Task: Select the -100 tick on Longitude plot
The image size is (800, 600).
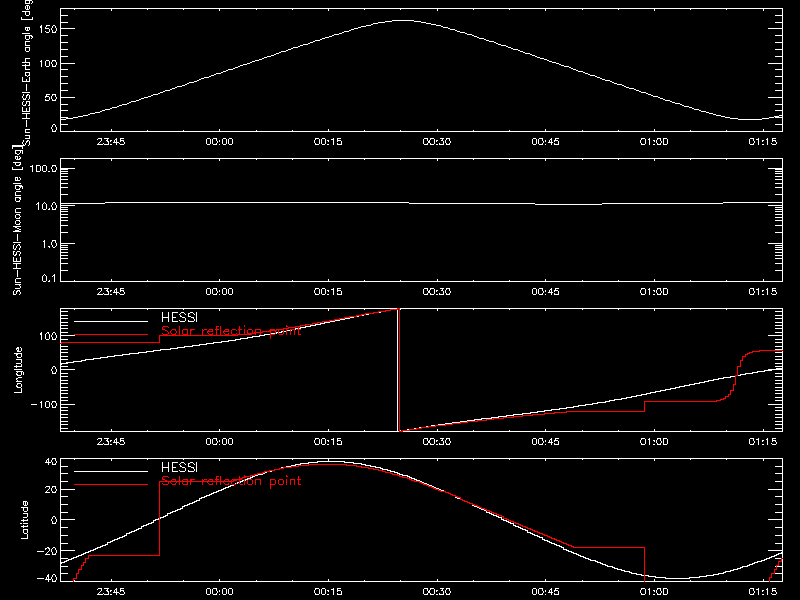Action: point(43,404)
